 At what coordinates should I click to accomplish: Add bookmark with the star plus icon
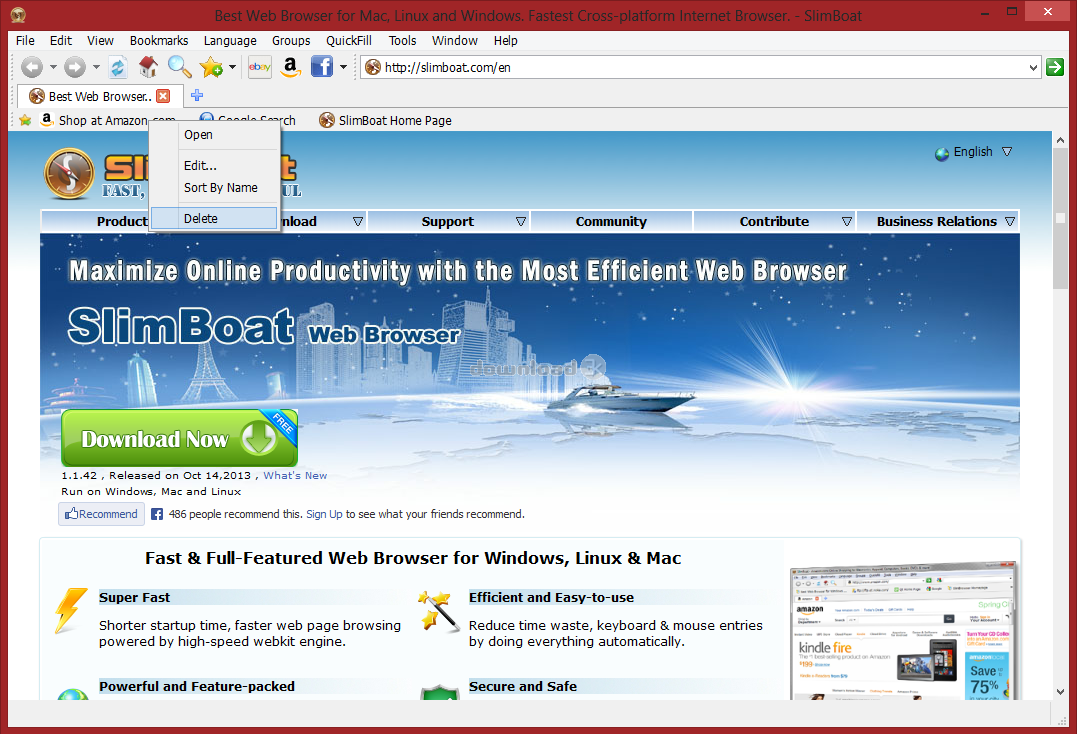coord(211,67)
